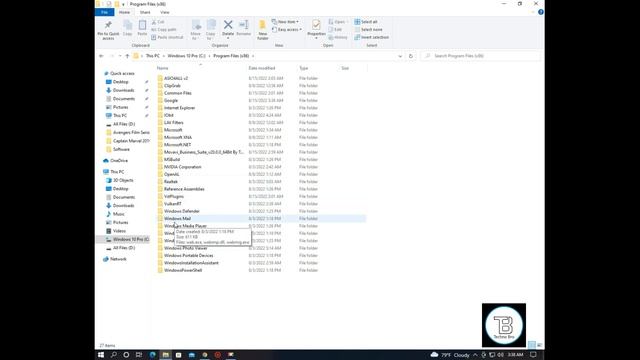Click the taskbar Search magnifier icon

[x=113, y=355]
